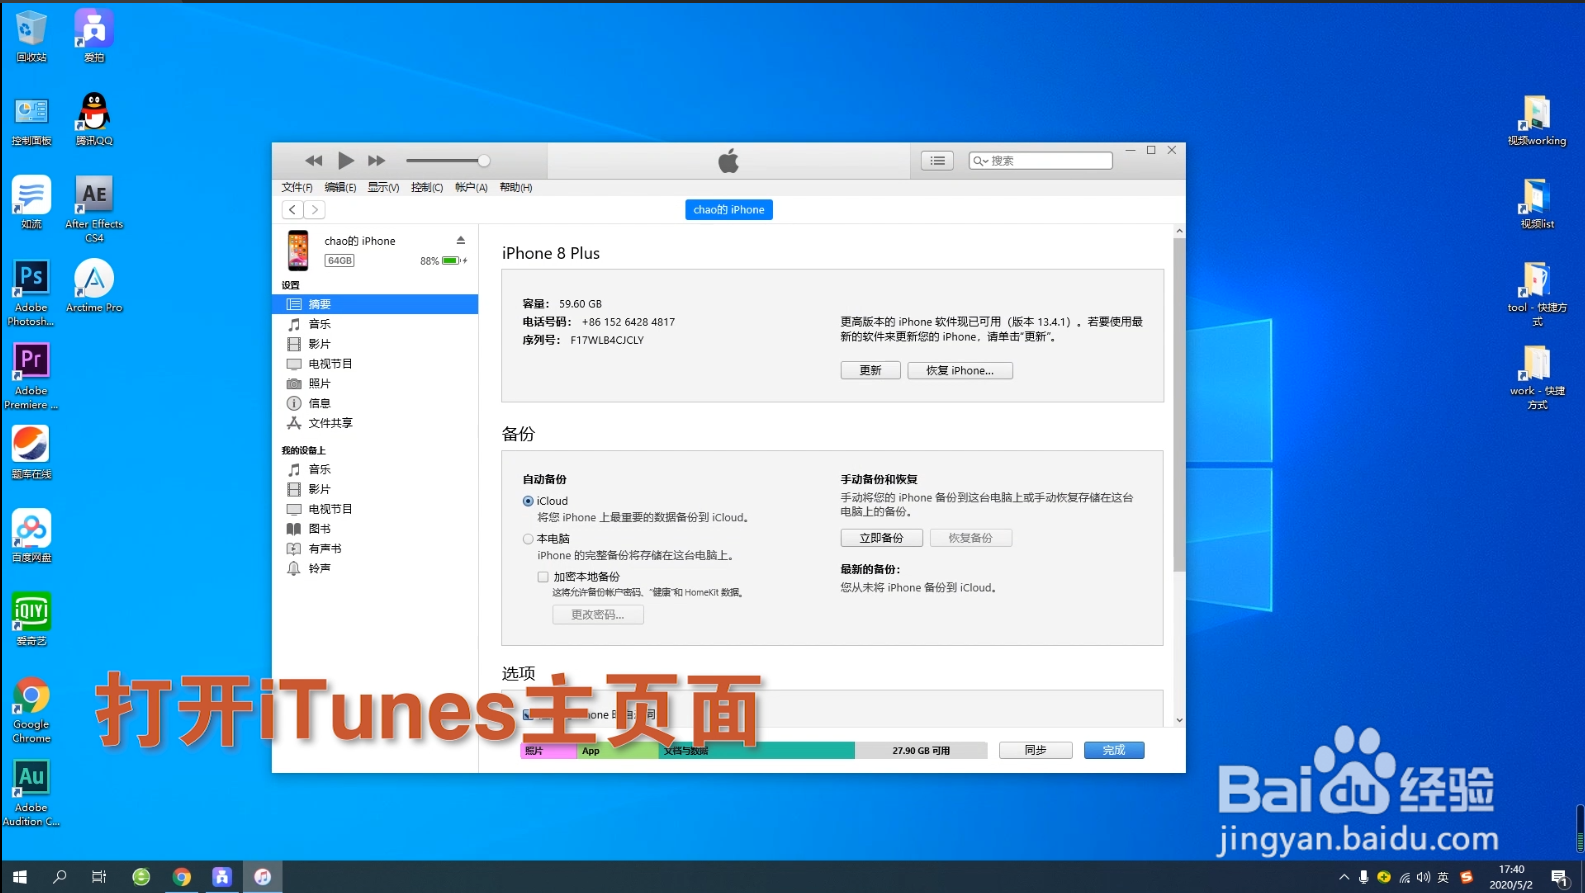Screen dimensions: 1585x893
Task: Click the iTunes icon in taskbar
Action: [x=262, y=877]
